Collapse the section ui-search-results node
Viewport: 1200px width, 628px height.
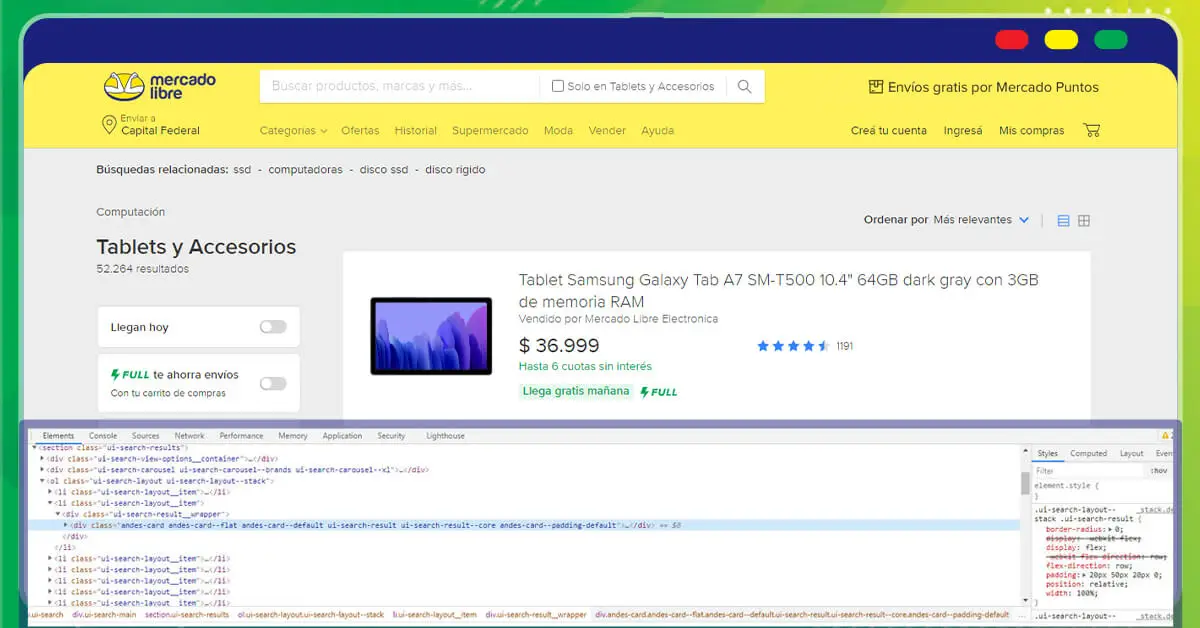pos(35,447)
